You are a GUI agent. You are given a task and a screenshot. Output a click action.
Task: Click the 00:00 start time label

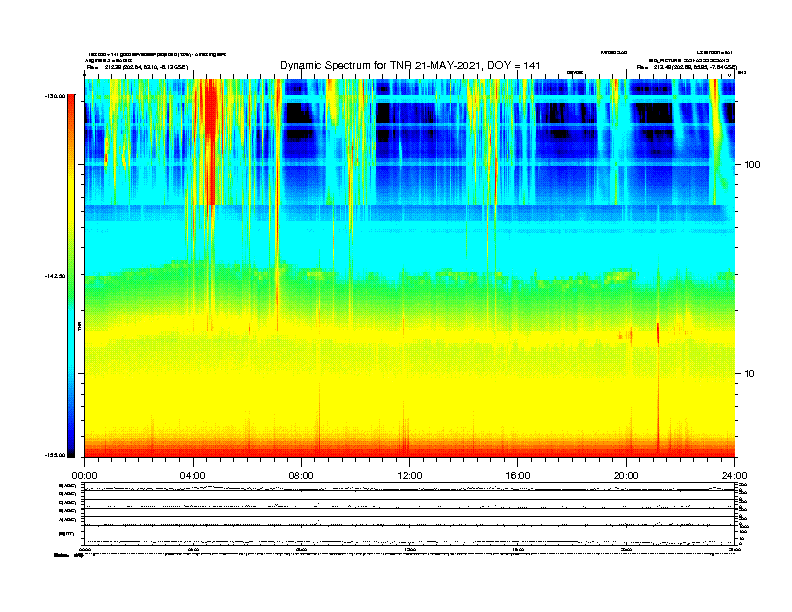click(84, 476)
